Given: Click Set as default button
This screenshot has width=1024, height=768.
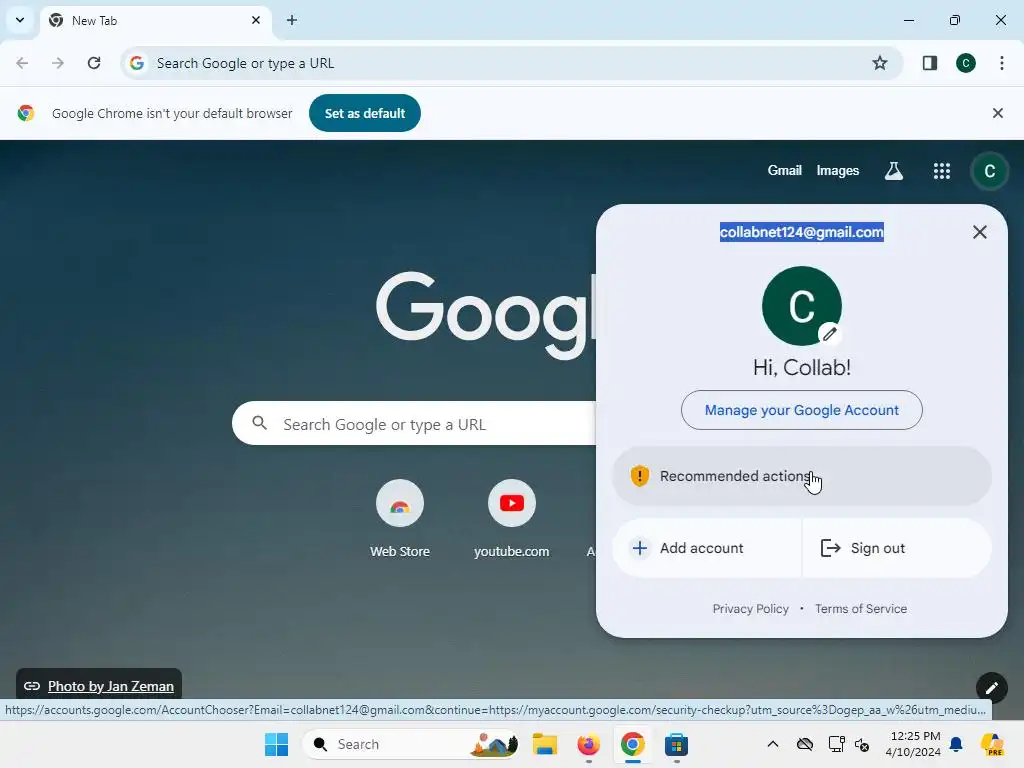Looking at the screenshot, I should click(364, 113).
